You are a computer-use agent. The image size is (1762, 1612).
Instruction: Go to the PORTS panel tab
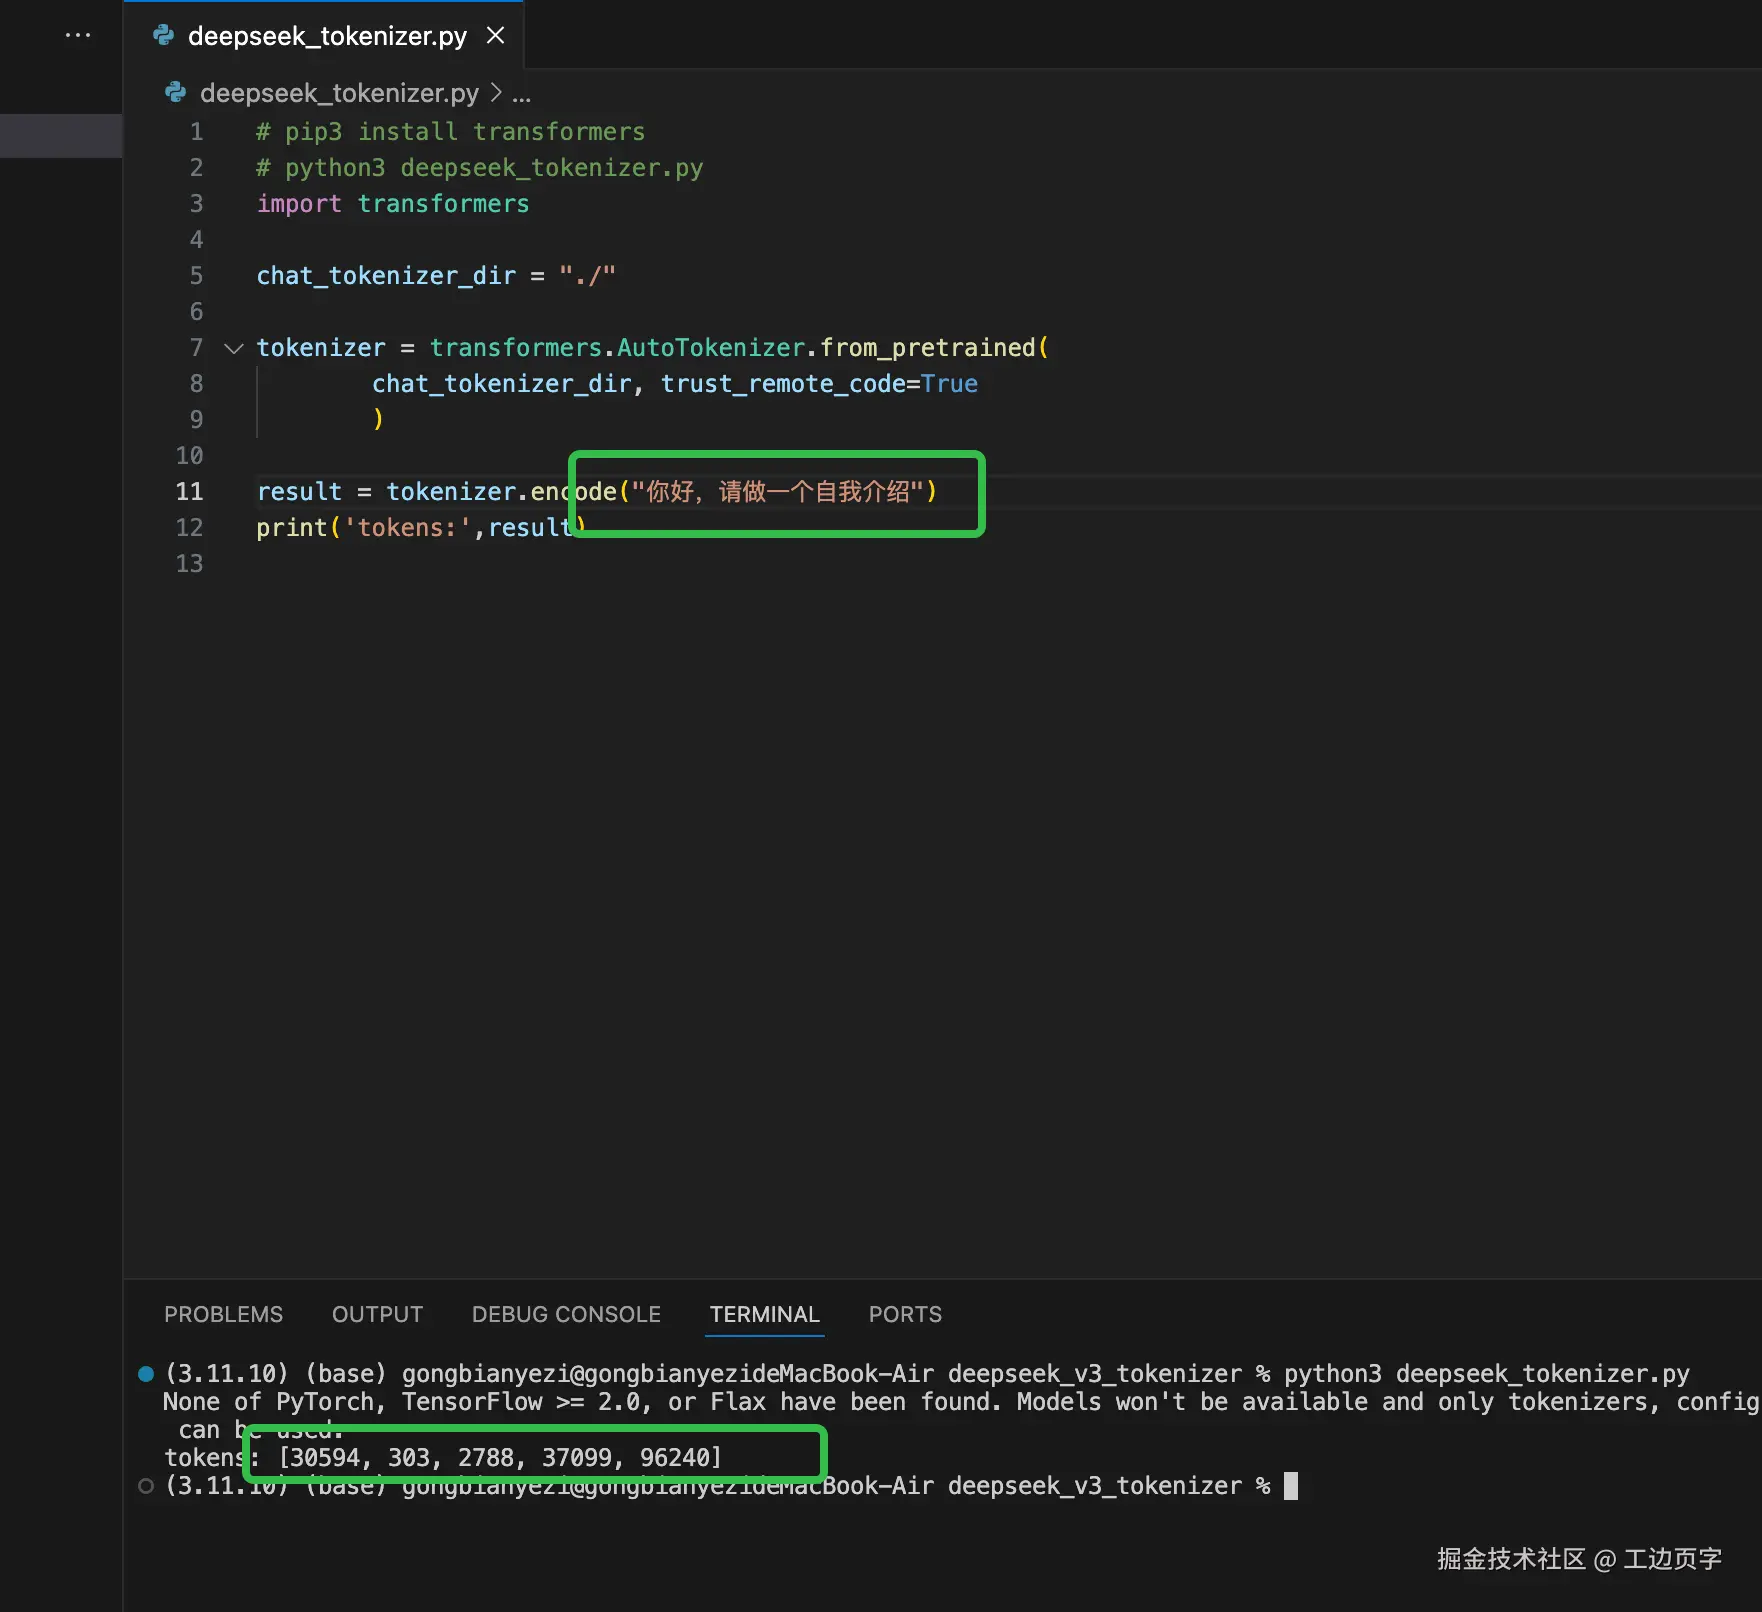[x=905, y=1314]
